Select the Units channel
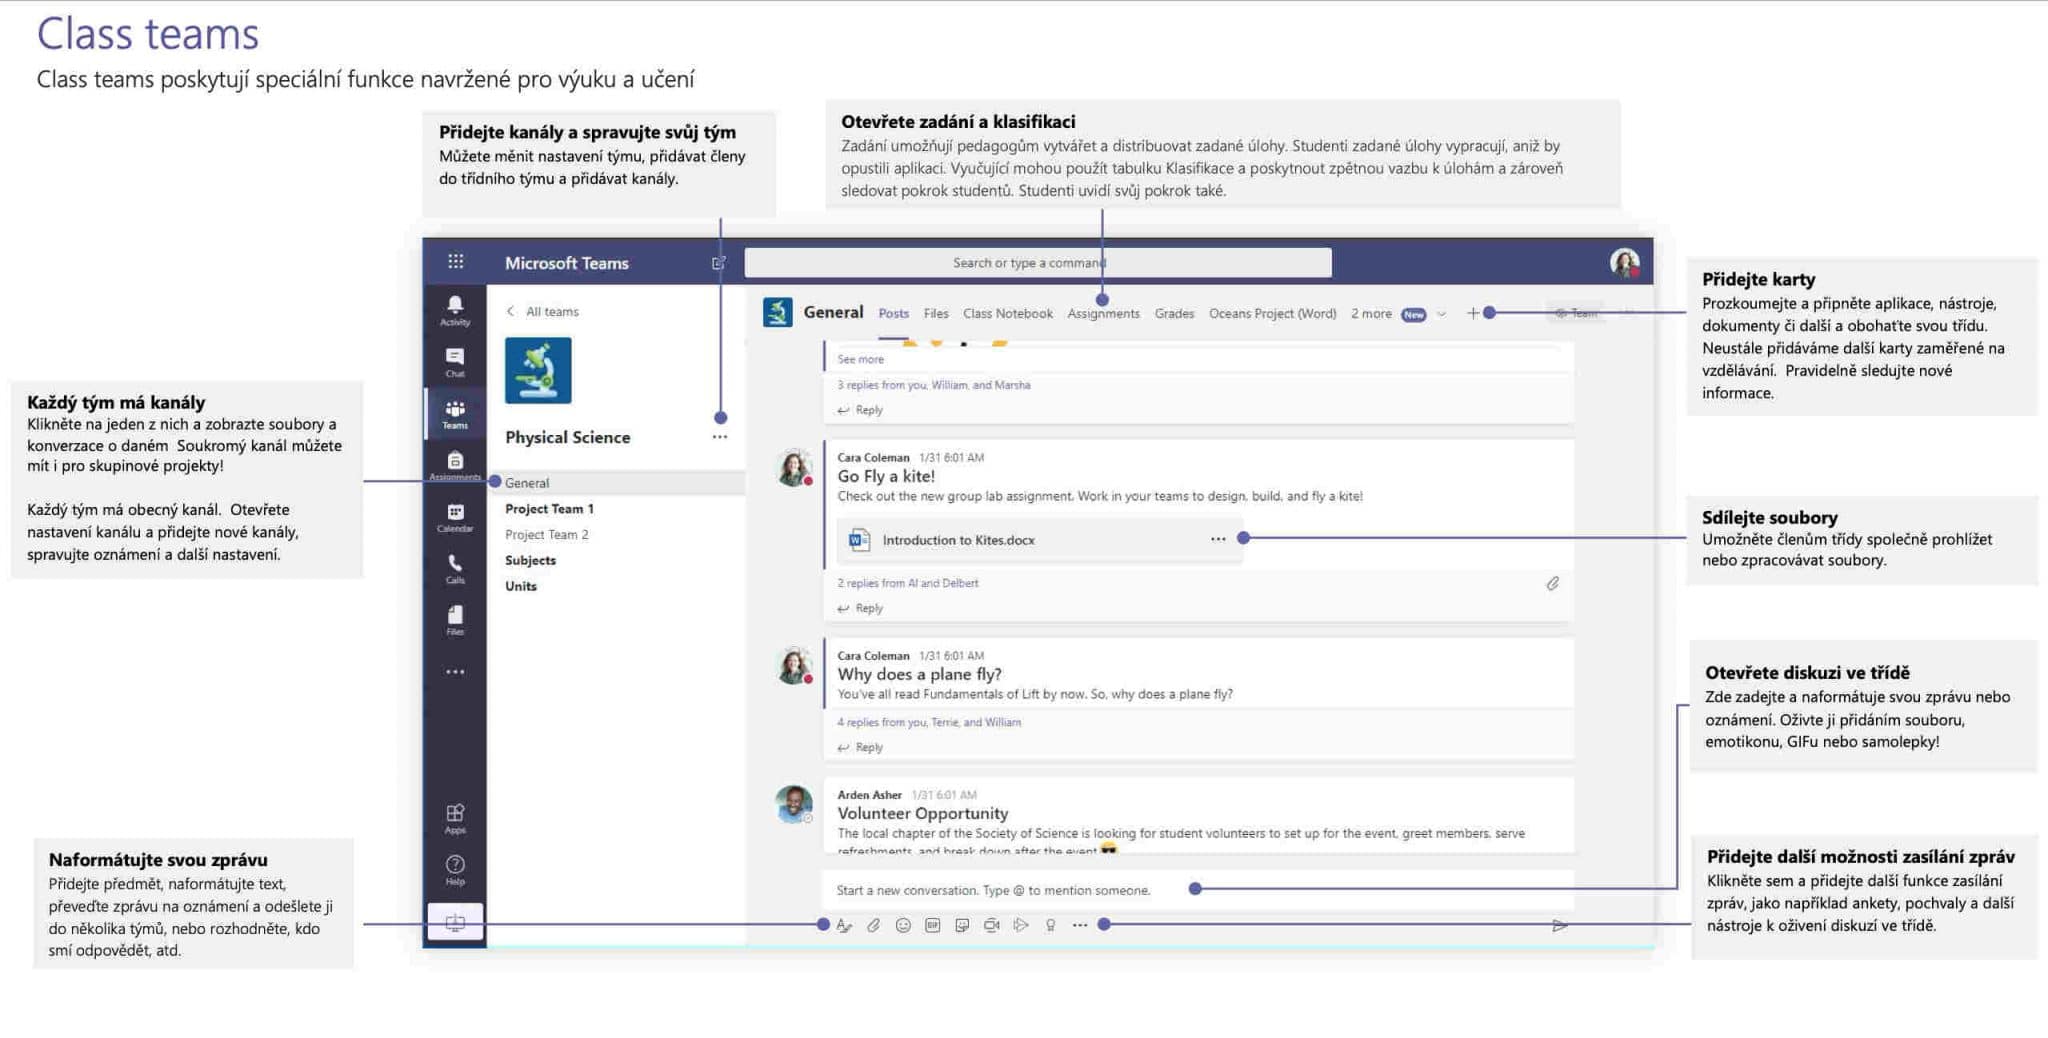Viewport: 2048px width, 1038px height. (x=521, y=586)
